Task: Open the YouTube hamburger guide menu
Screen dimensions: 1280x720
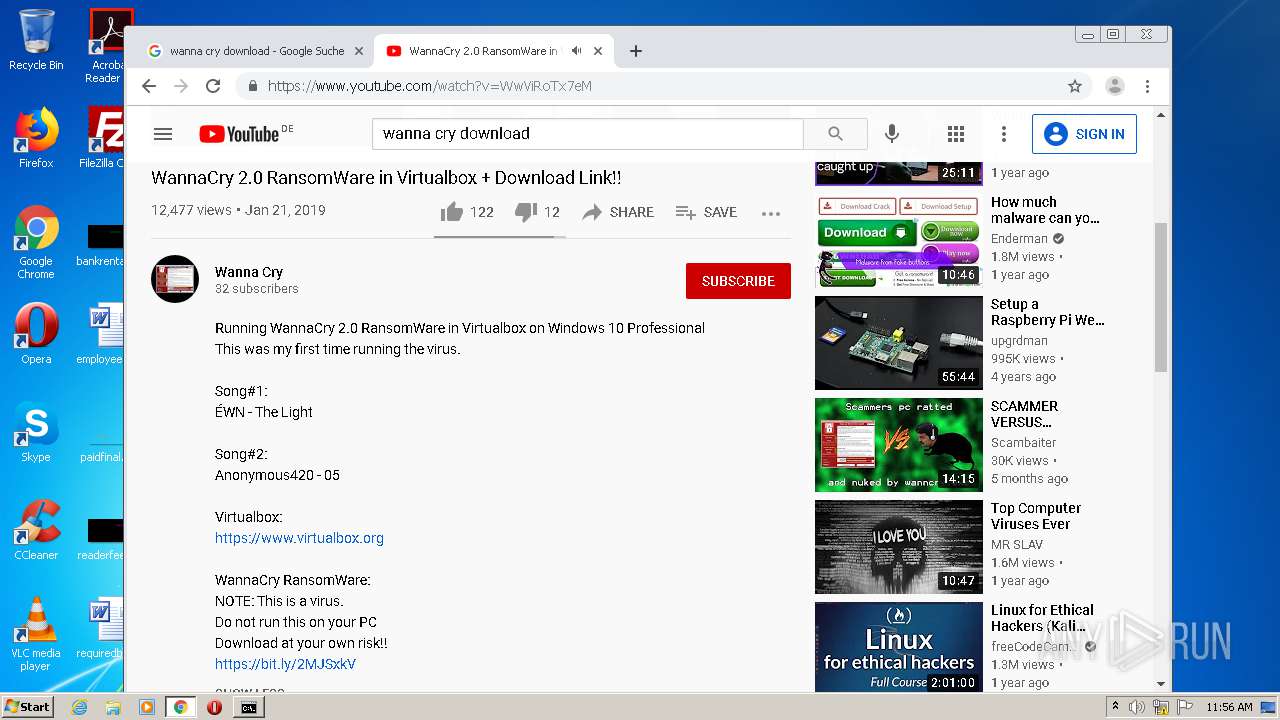Action: point(163,134)
